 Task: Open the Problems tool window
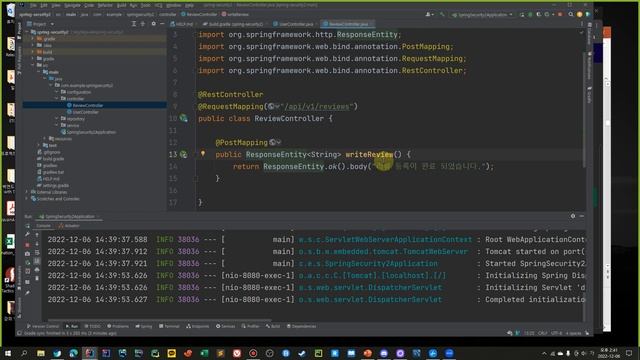(x=118, y=326)
